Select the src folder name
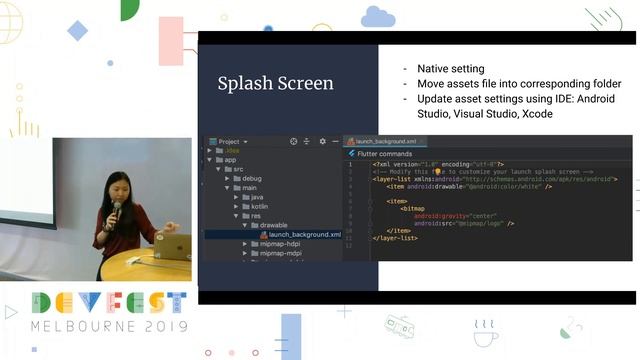The height and width of the screenshot is (360, 640). [238, 169]
